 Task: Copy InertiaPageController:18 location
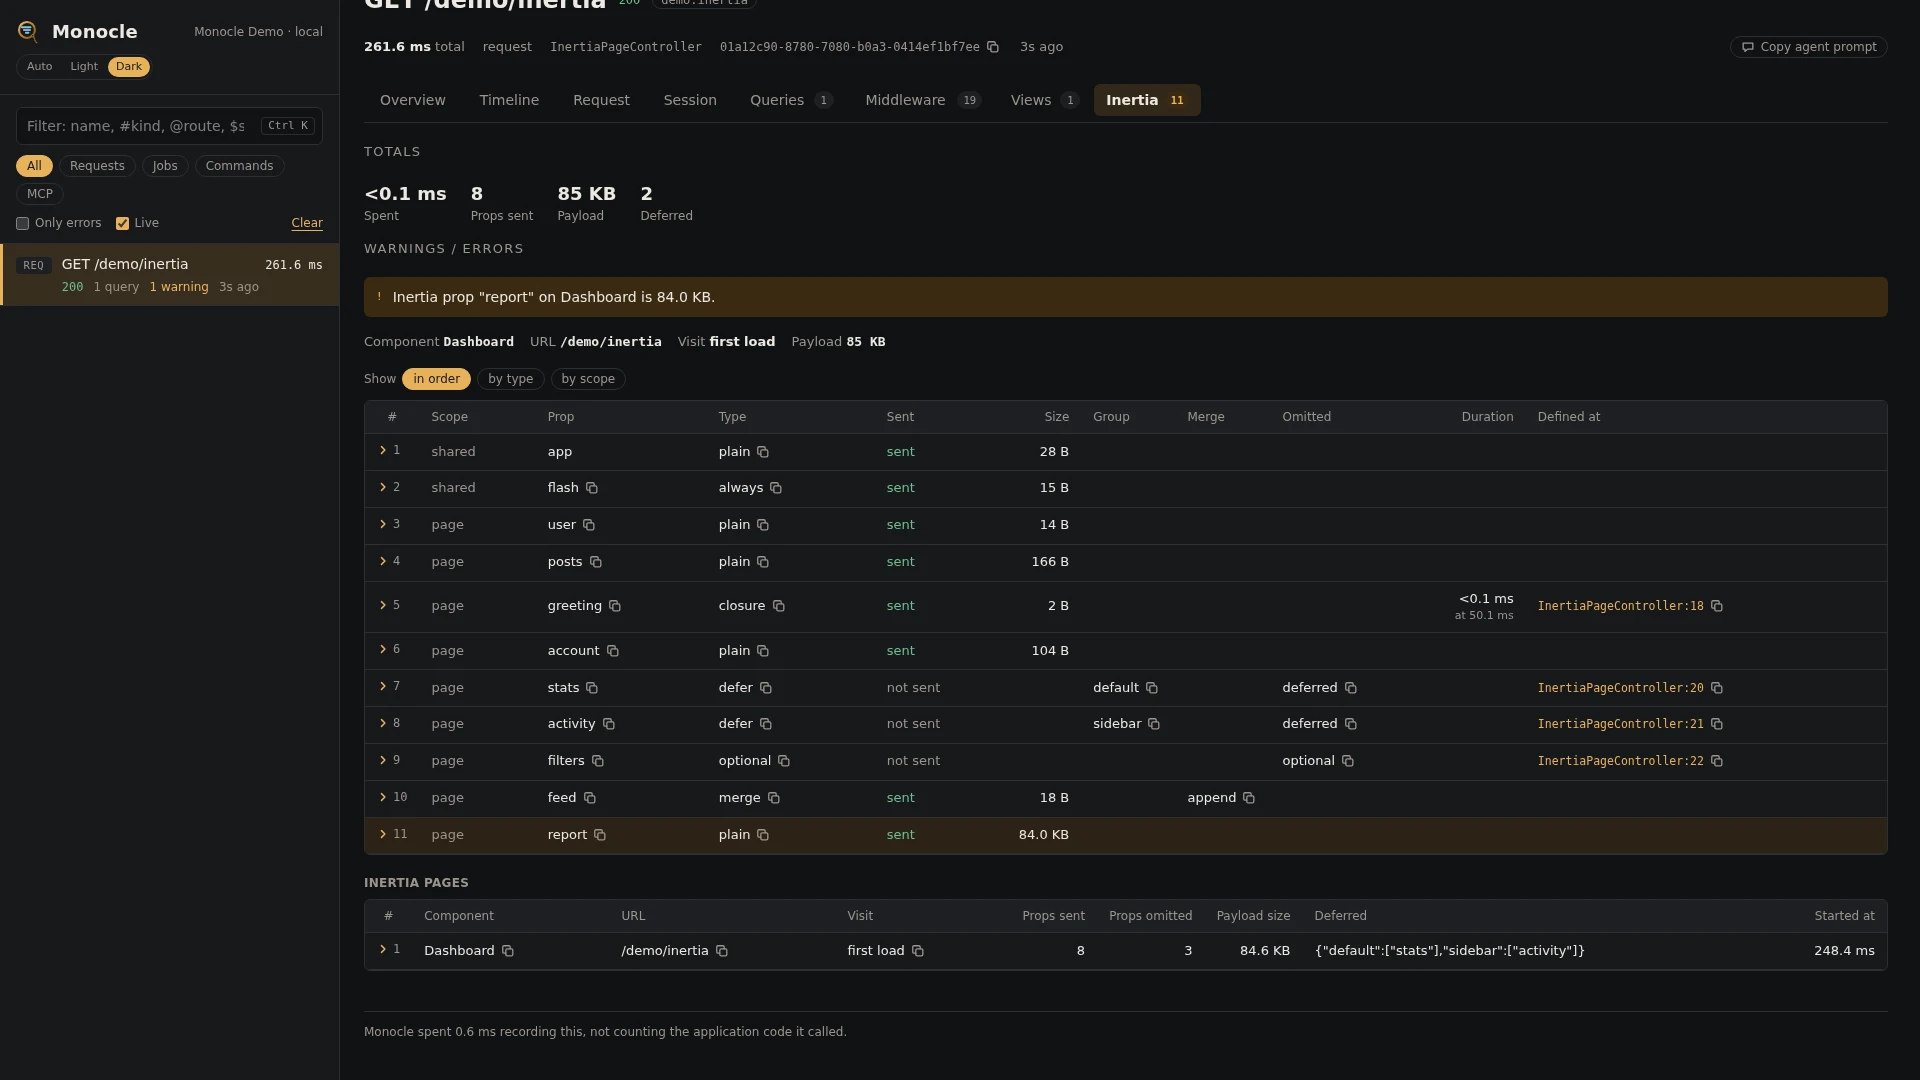click(1717, 606)
